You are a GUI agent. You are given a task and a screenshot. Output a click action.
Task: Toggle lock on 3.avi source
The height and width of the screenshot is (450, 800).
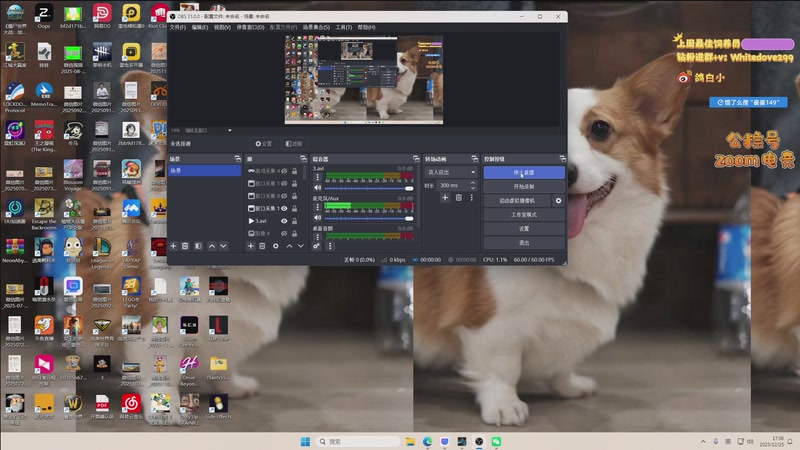[294, 221]
